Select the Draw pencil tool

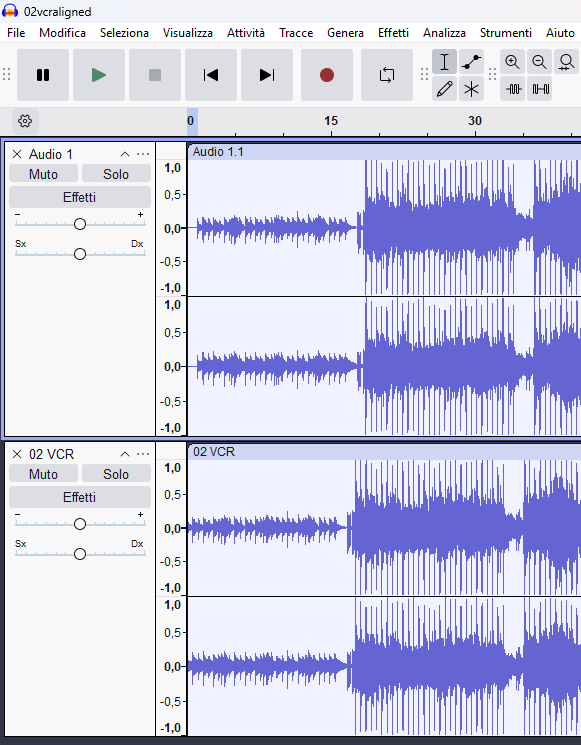(444, 89)
